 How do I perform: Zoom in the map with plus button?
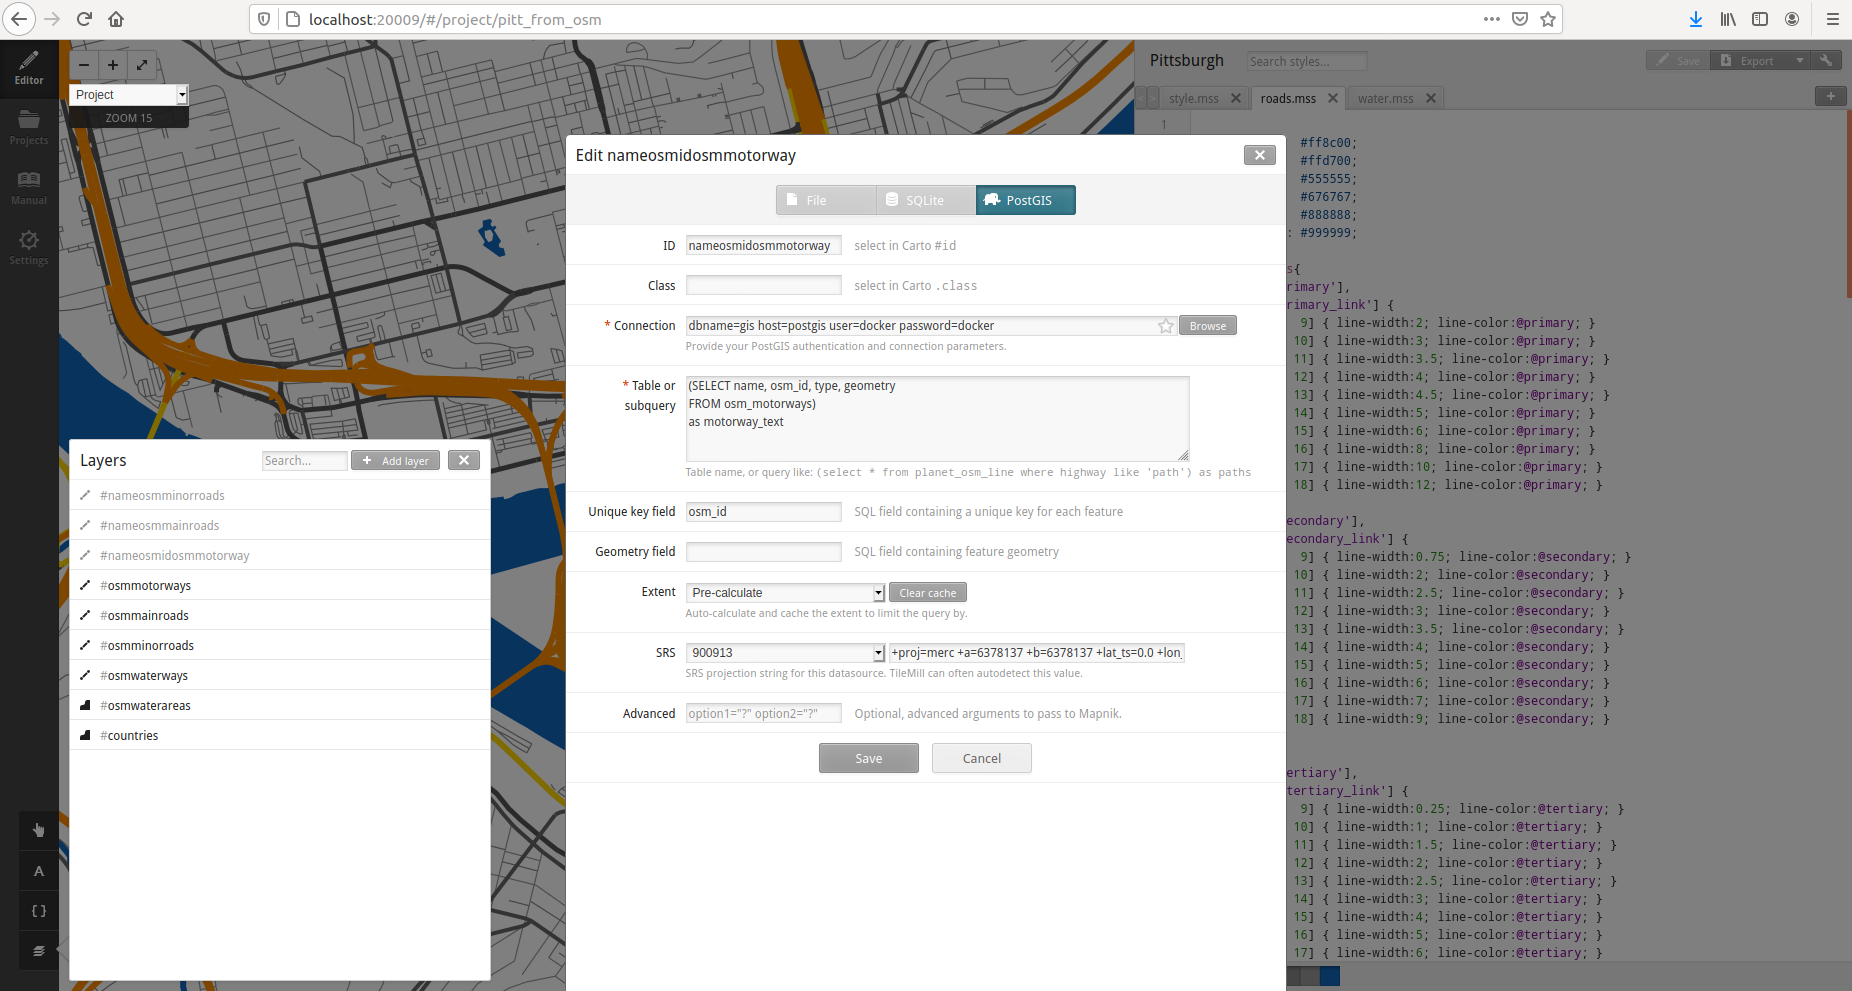(x=113, y=65)
